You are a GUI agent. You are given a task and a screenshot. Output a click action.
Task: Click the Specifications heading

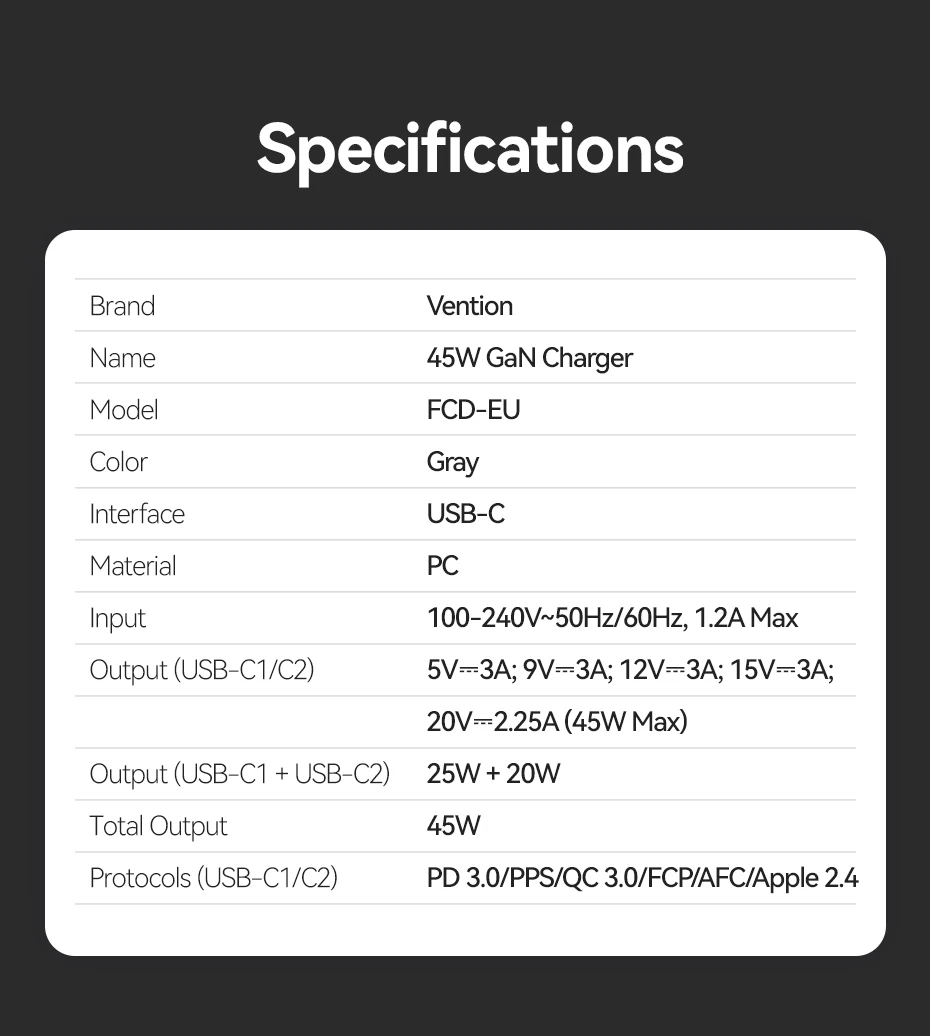(x=470, y=149)
